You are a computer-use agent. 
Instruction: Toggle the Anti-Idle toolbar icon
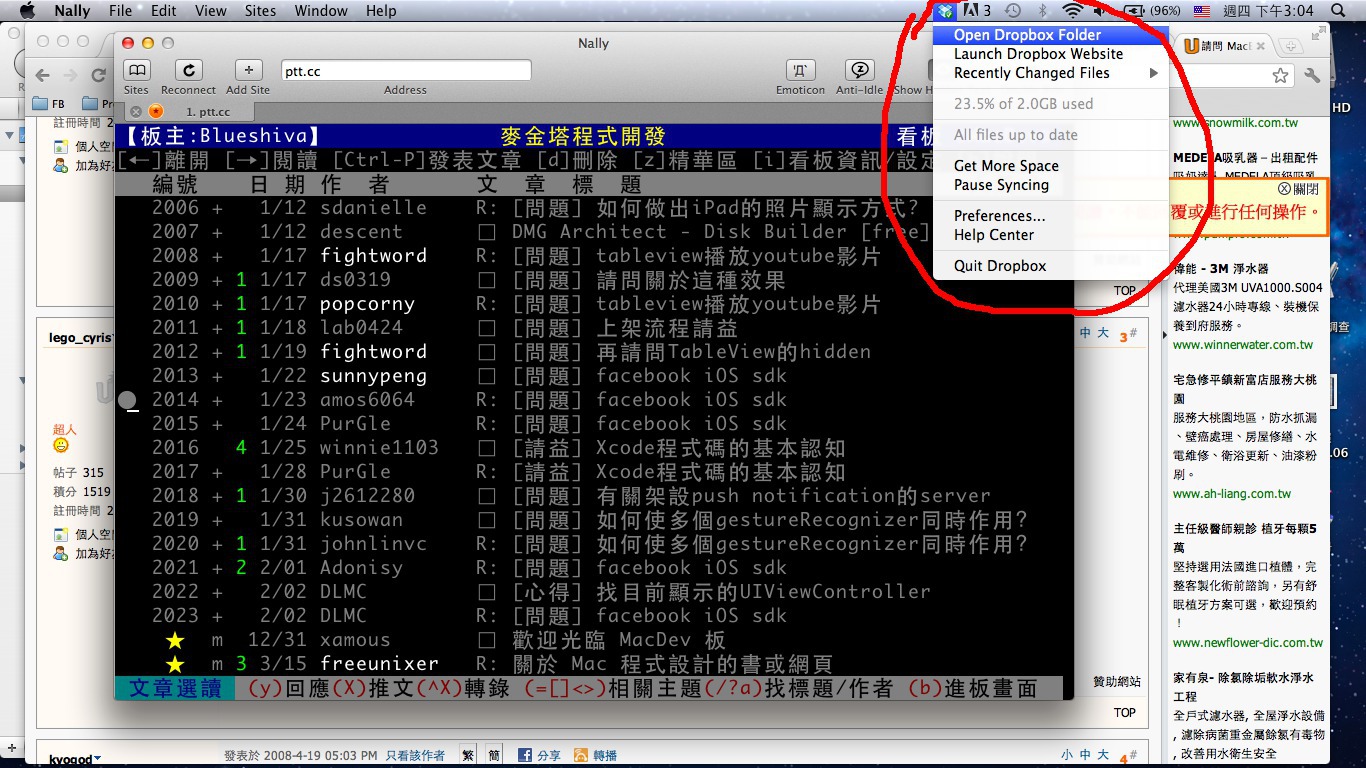(860, 70)
